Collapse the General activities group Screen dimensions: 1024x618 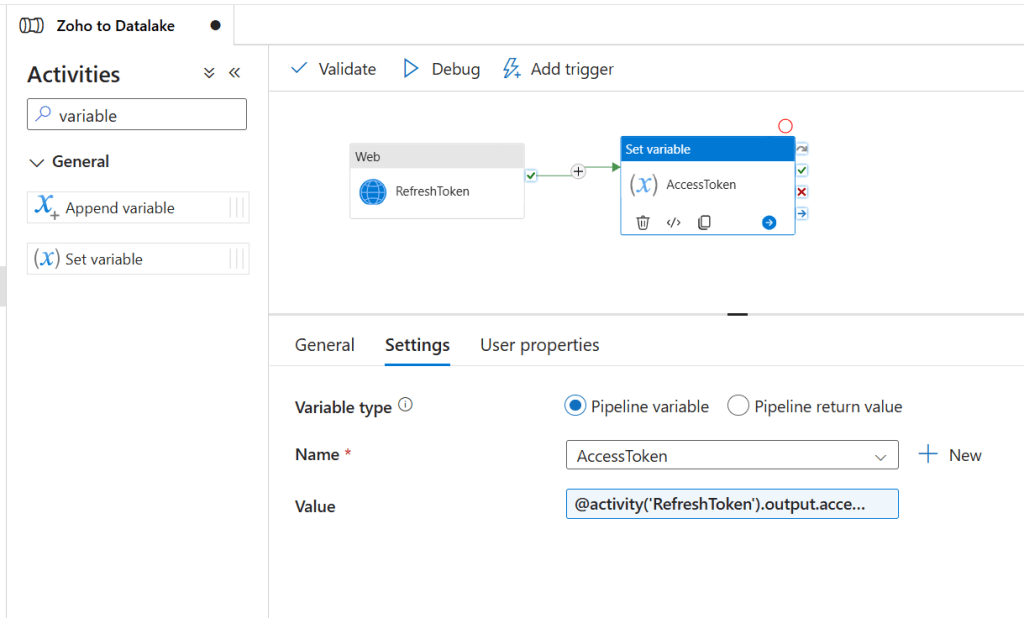click(37, 162)
